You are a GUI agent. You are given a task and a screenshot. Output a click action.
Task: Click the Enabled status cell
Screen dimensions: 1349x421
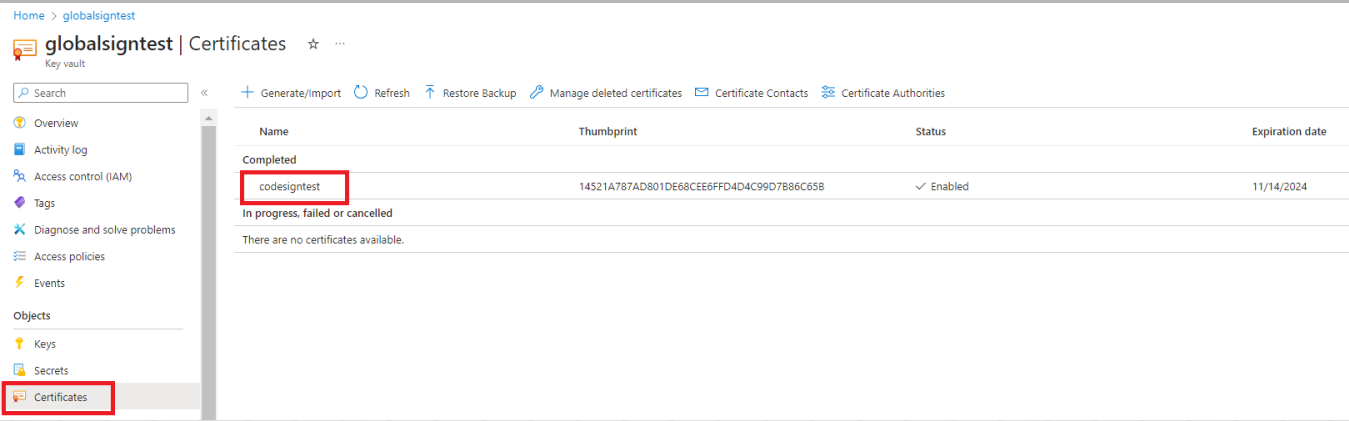[942, 187]
